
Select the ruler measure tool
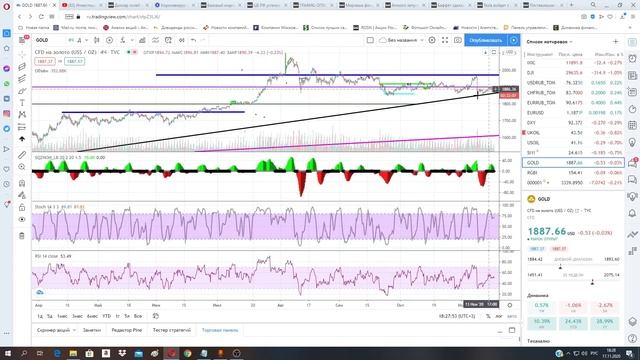tap(22, 155)
